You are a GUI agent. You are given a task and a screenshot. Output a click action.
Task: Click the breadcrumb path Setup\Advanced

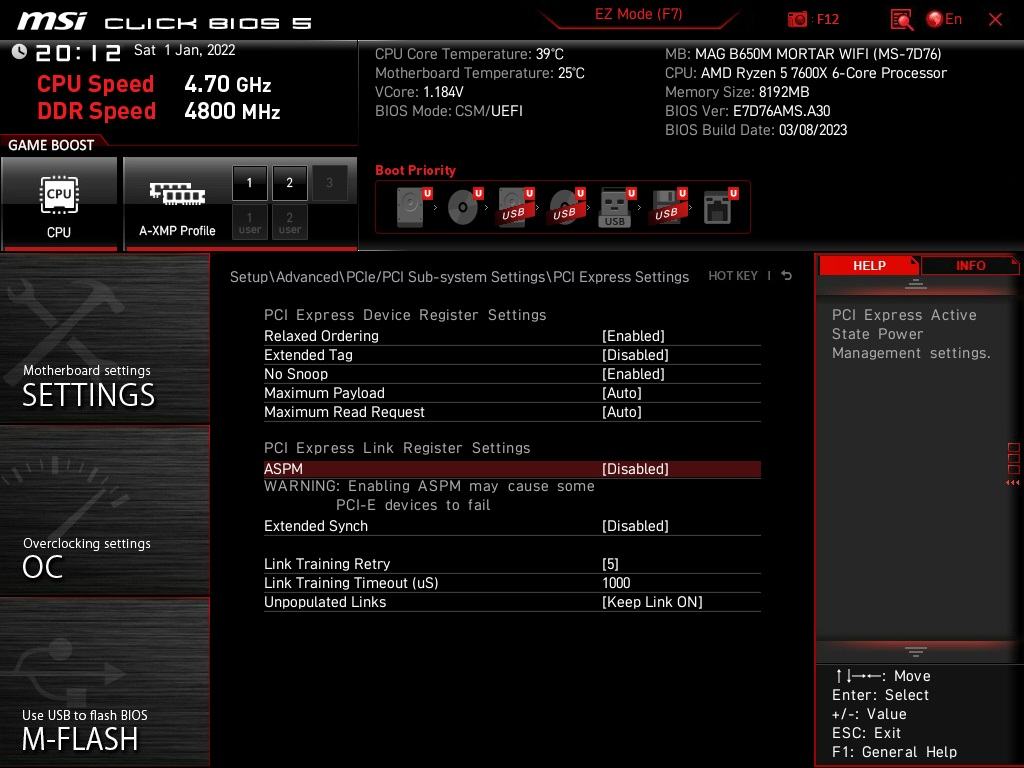pyautogui.click(x=283, y=277)
